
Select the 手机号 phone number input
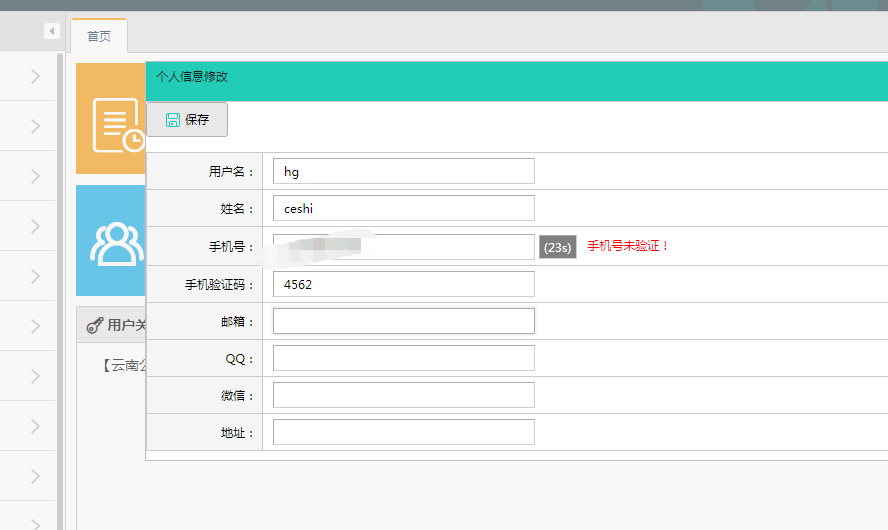pyautogui.click(x=403, y=246)
